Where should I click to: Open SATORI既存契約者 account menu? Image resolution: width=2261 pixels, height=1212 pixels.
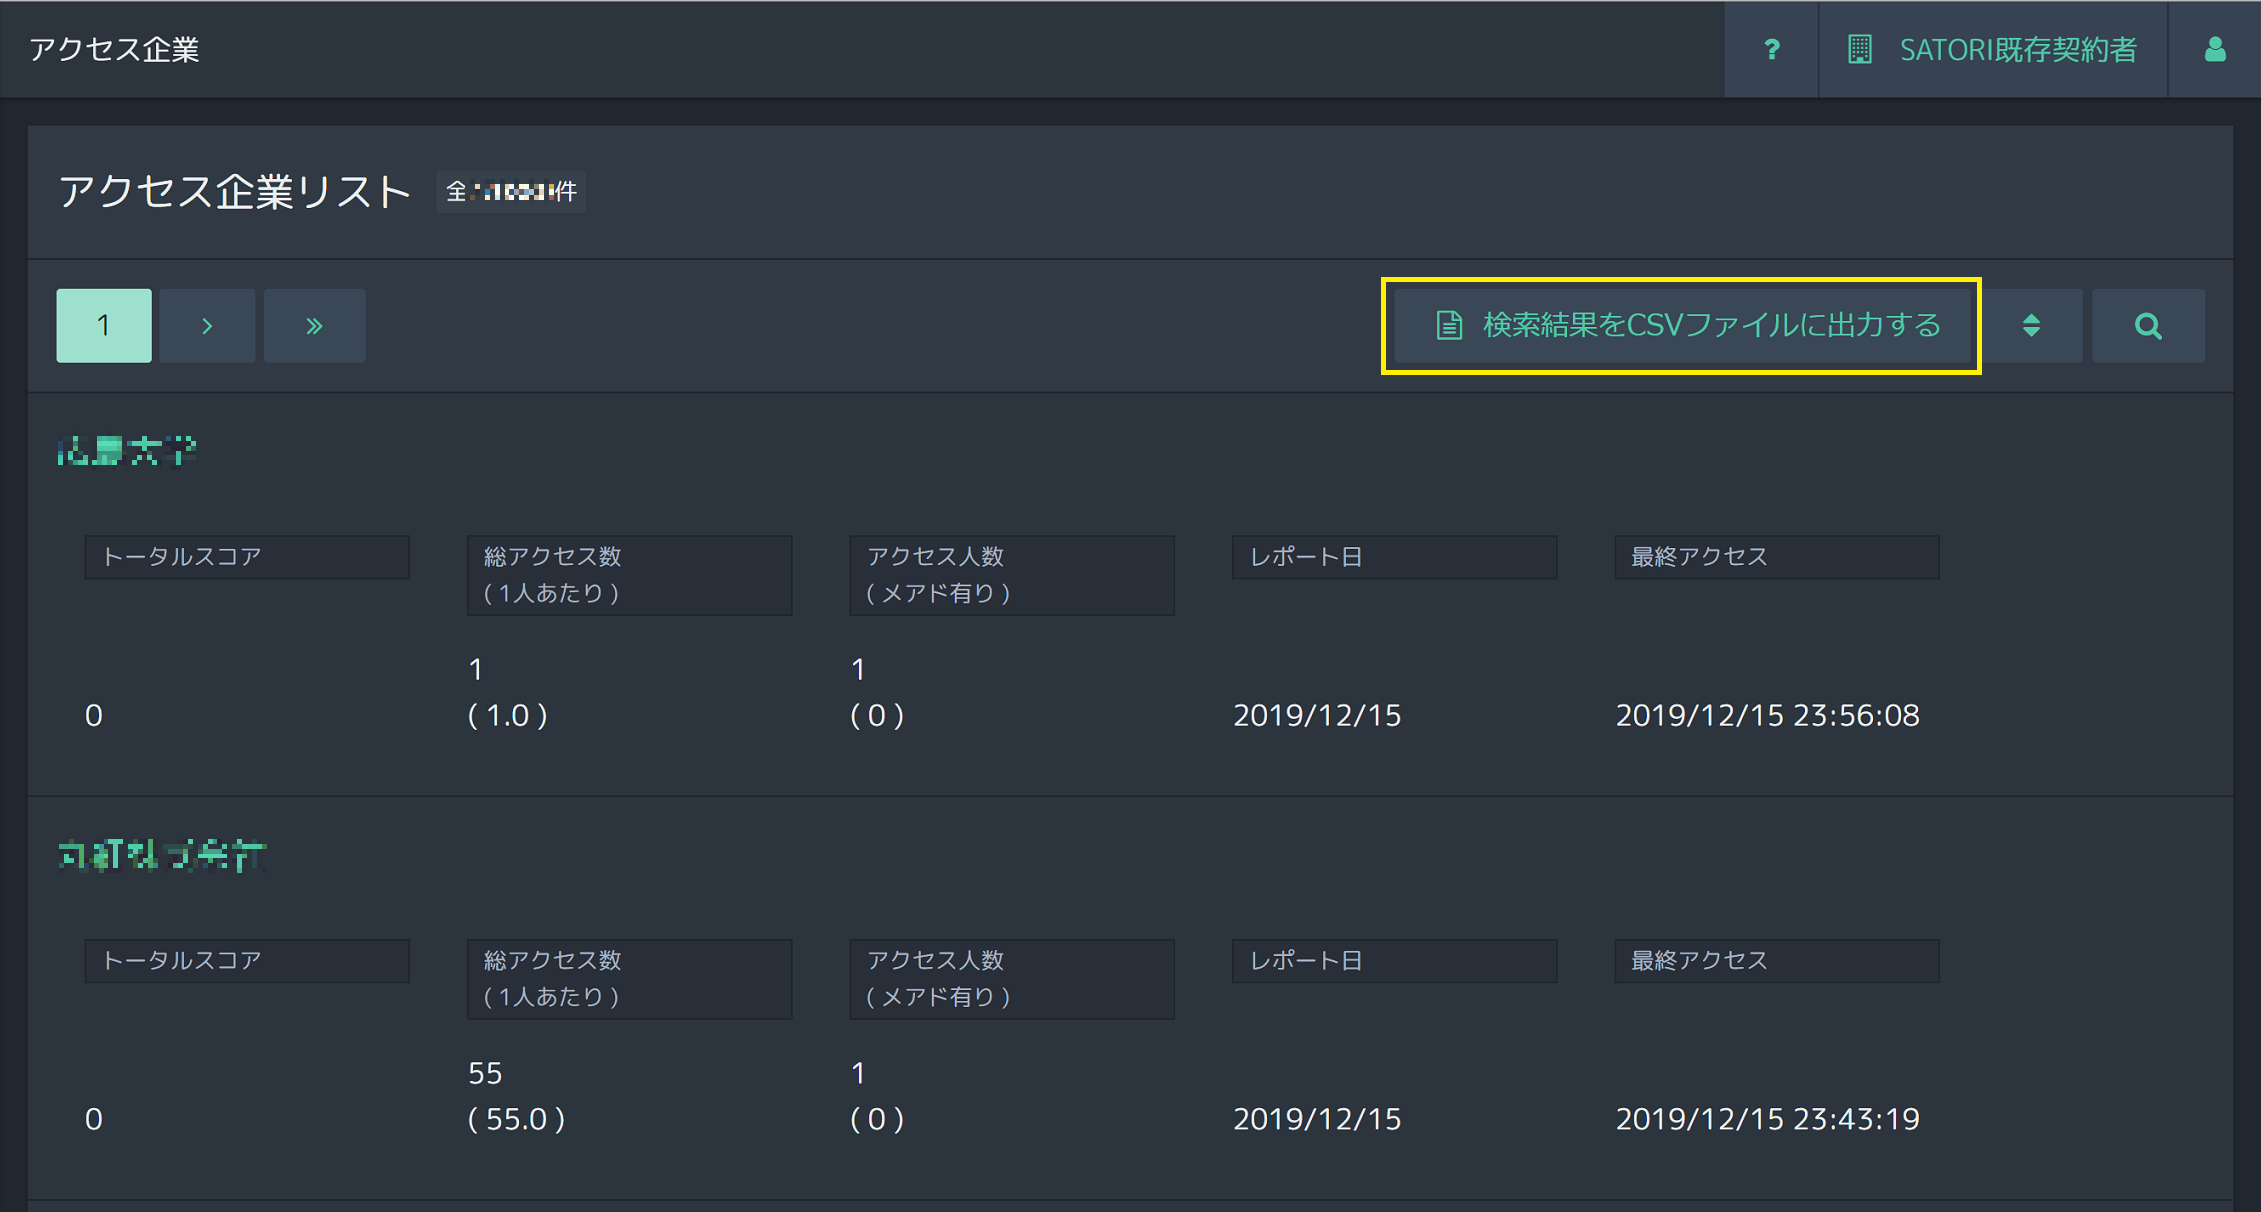(2017, 49)
